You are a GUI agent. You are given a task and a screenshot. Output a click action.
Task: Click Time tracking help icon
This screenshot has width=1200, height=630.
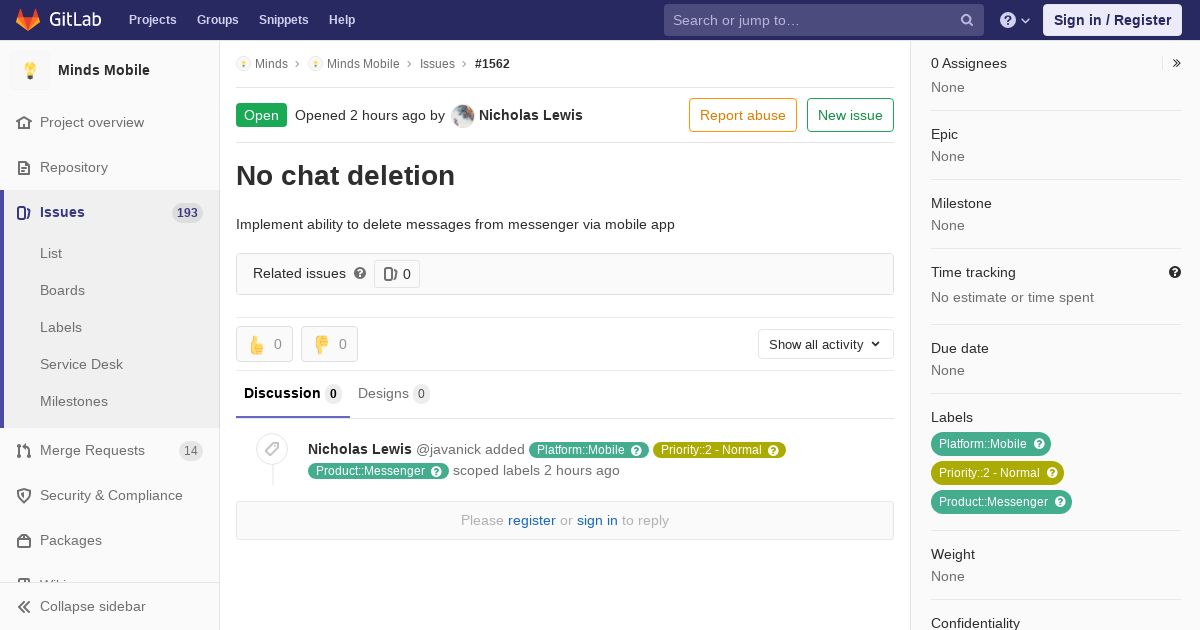click(1175, 272)
